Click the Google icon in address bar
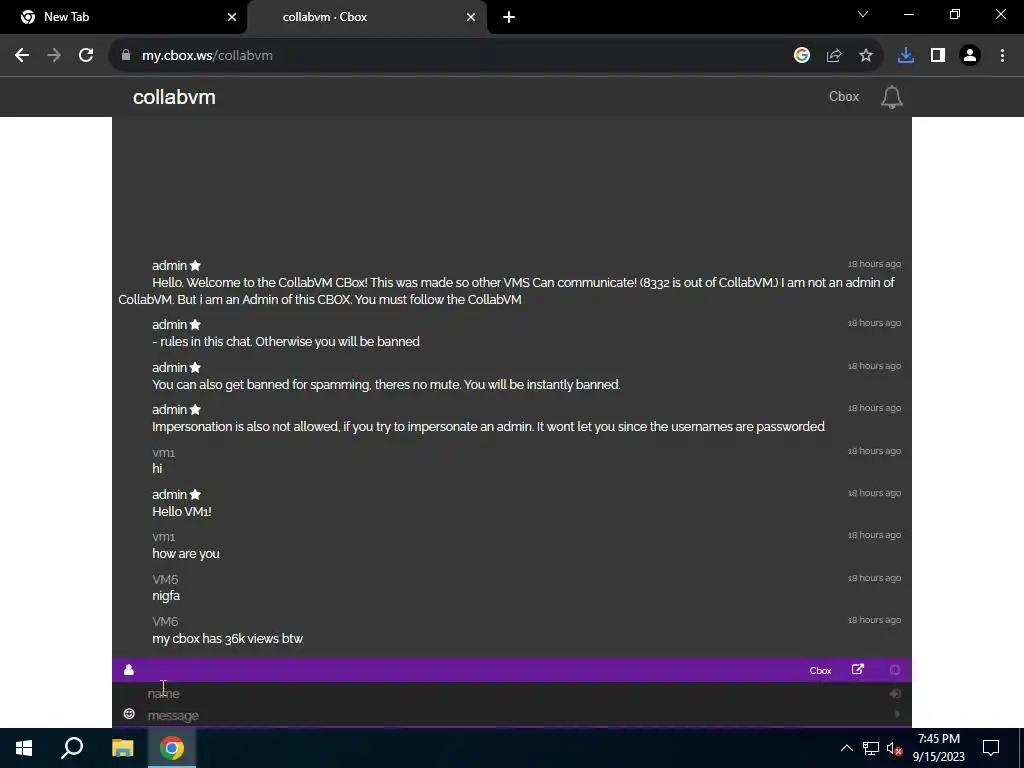This screenshot has width=1024, height=768. click(801, 56)
